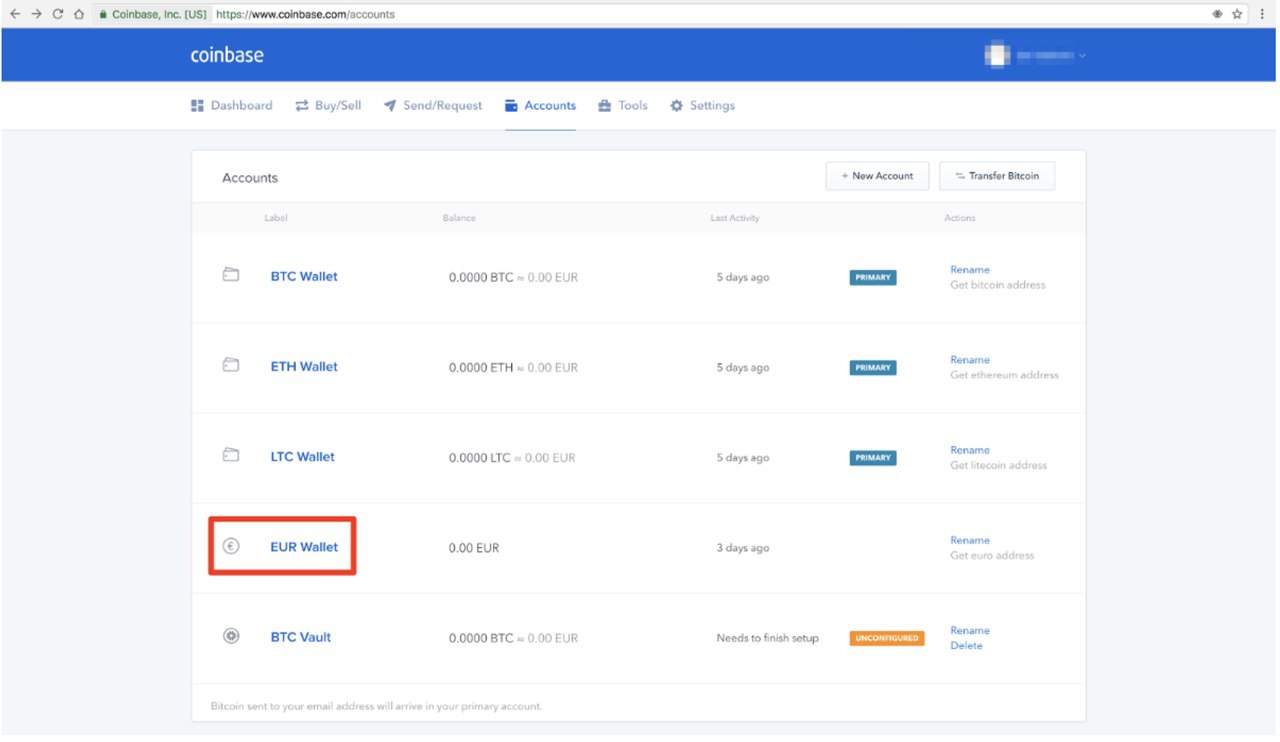Click the ETH Wallet folder icon

coord(231,365)
